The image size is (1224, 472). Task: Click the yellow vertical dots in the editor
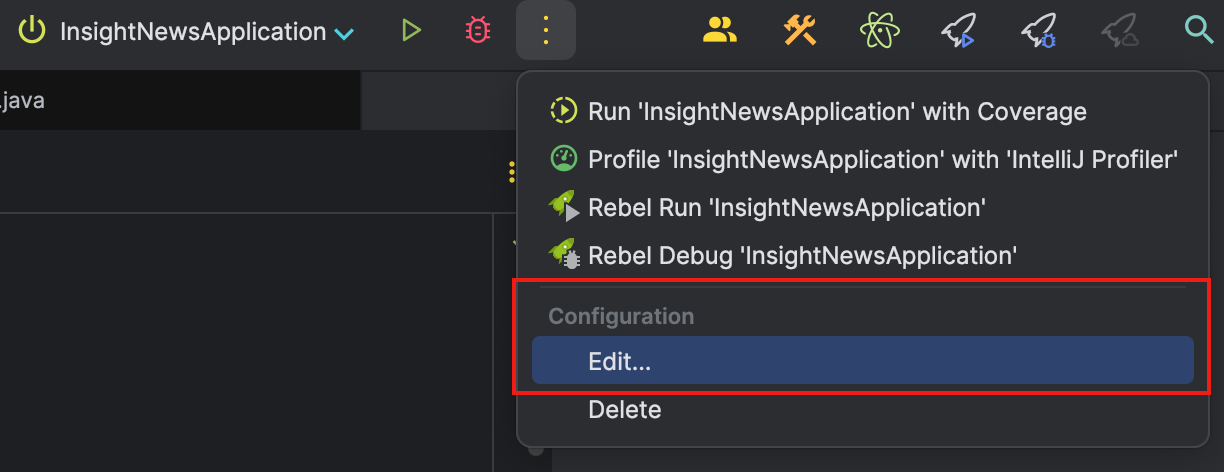coord(511,172)
